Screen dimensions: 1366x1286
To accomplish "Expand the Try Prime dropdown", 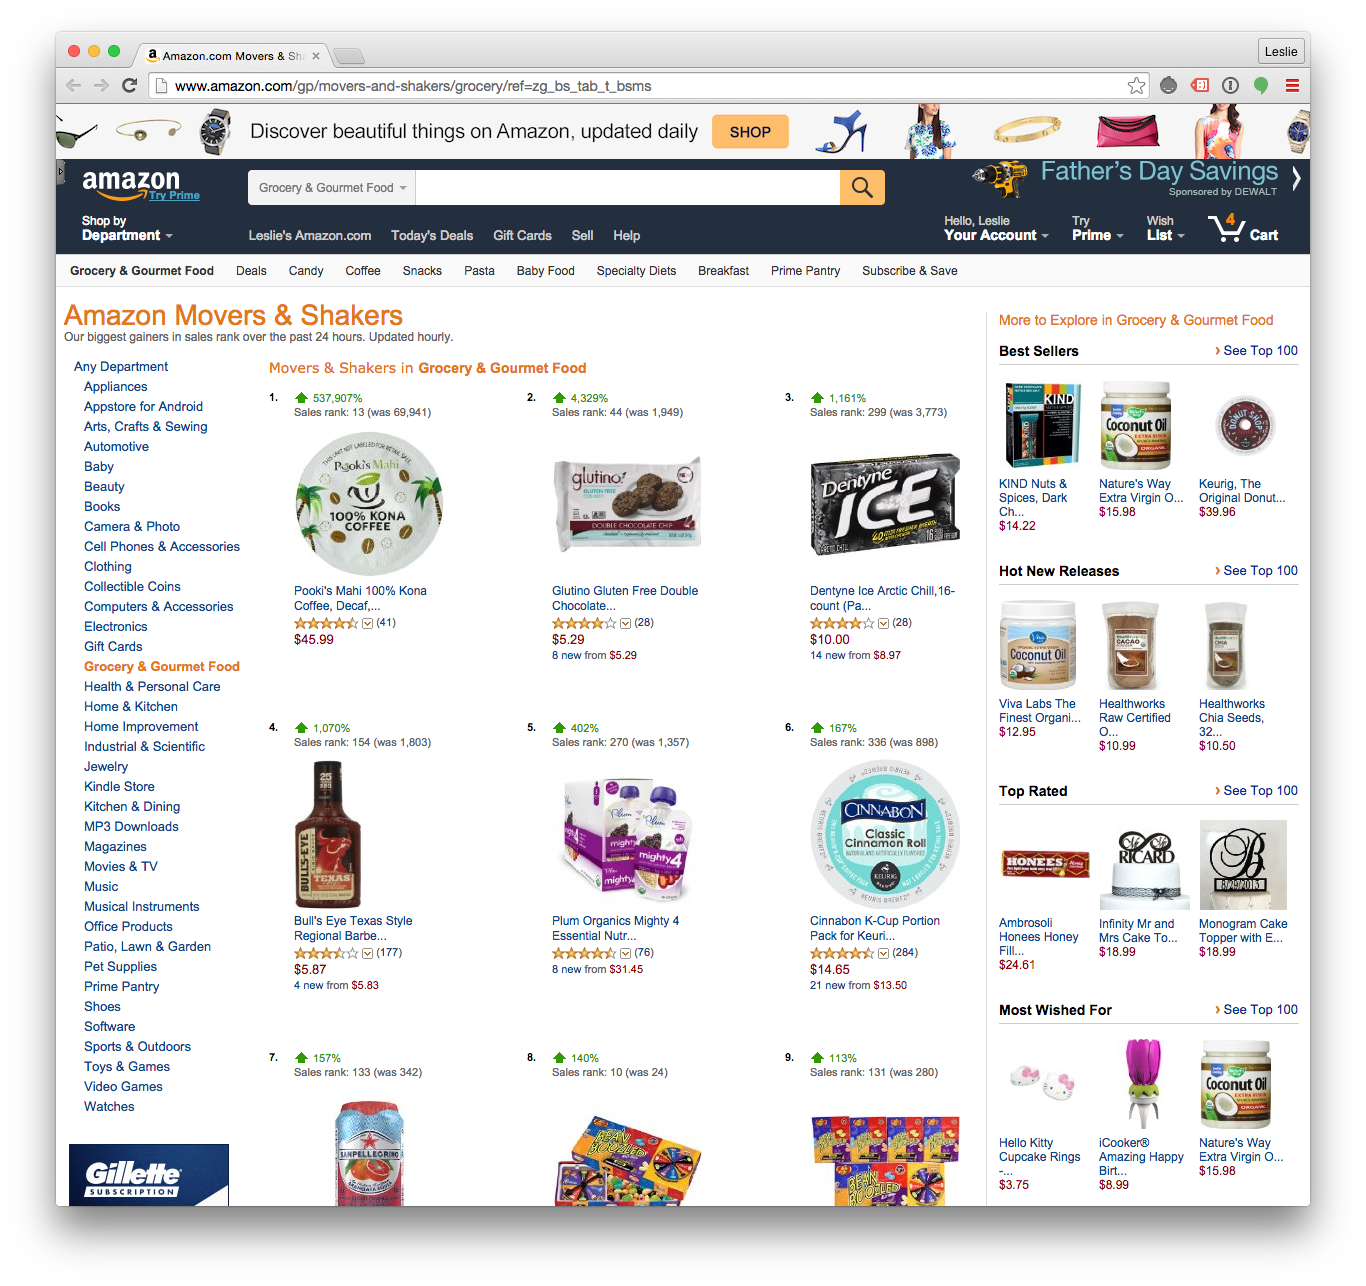I will (x=1097, y=228).
